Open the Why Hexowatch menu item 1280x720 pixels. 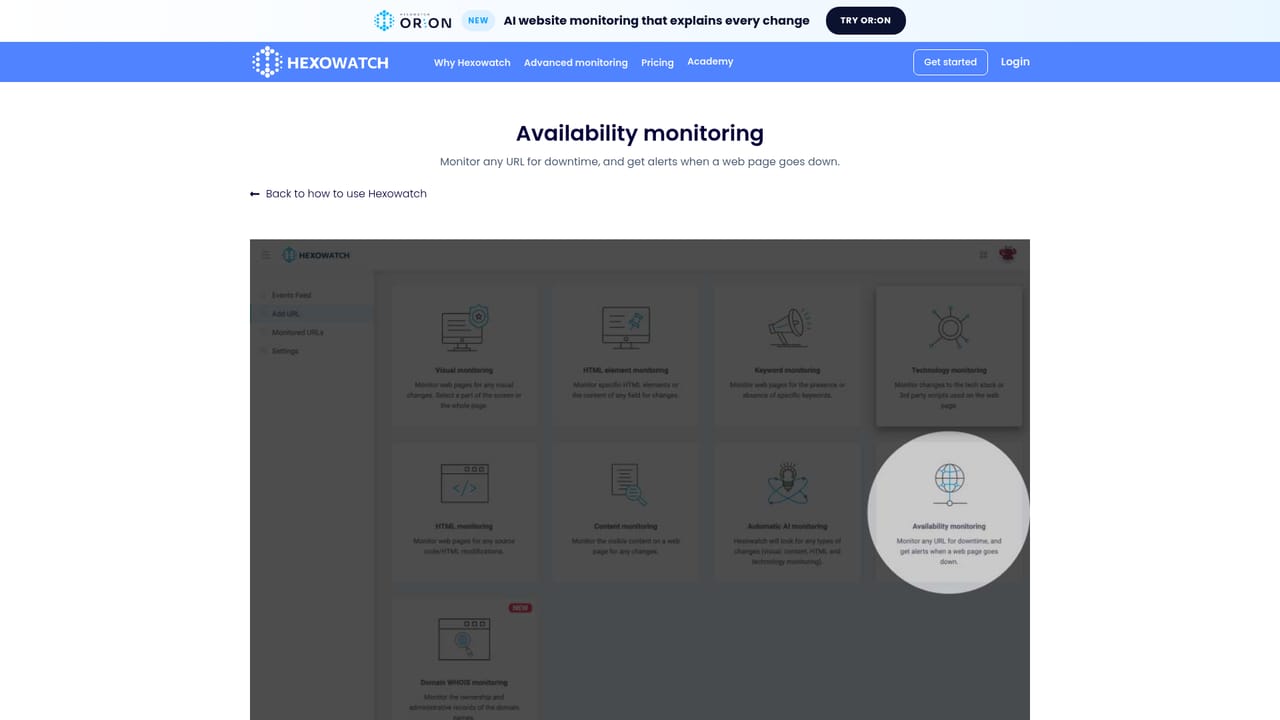pos(472,62)
